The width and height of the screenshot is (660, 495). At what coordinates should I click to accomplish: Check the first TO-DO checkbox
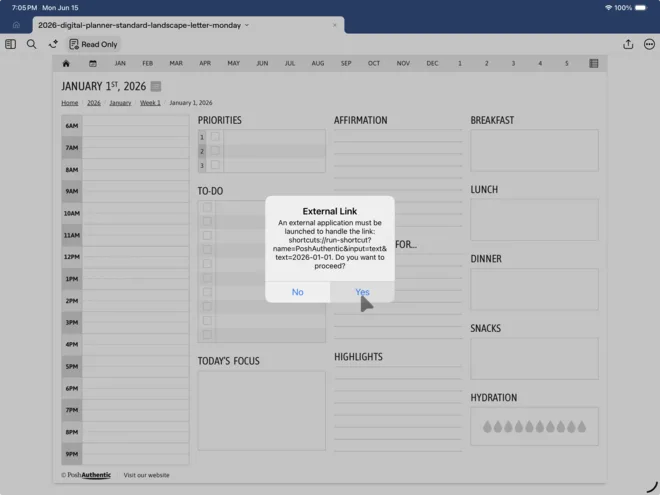click(x=207, y=207)
